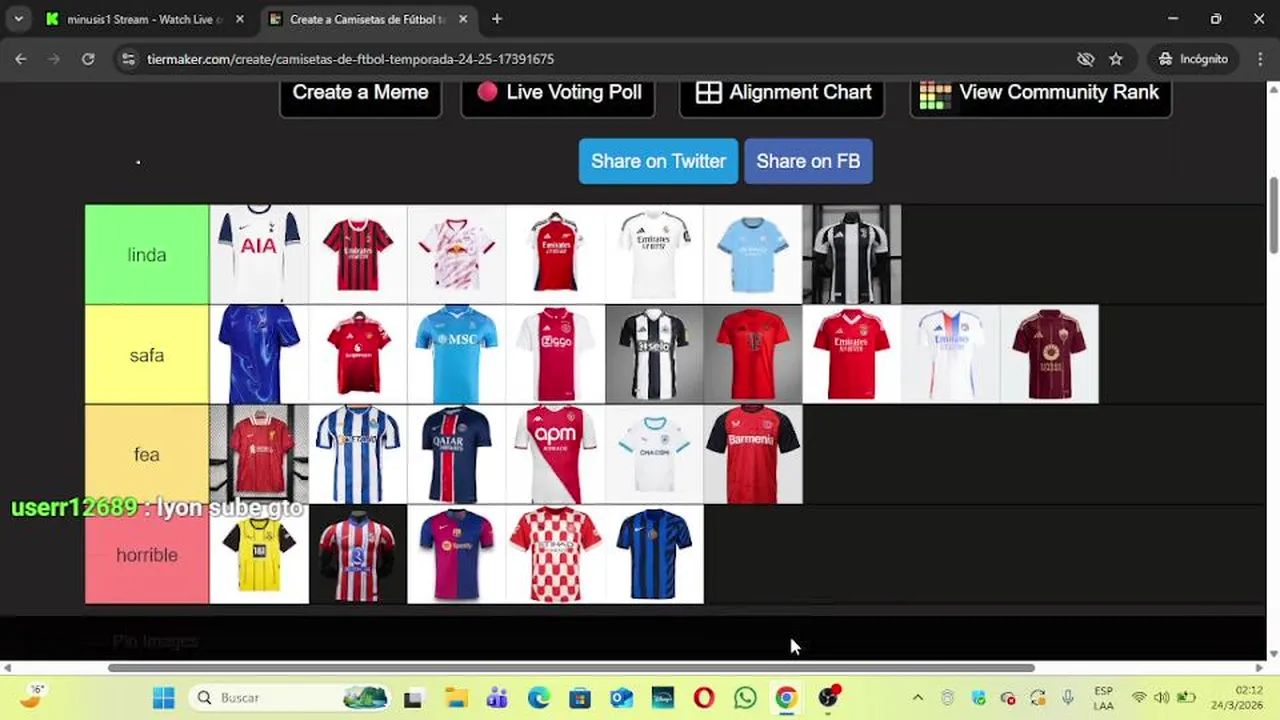Click the Create a Meme button
Image resolution: width=1280 pixels, height=720 pixels.
tap(360, 93)
